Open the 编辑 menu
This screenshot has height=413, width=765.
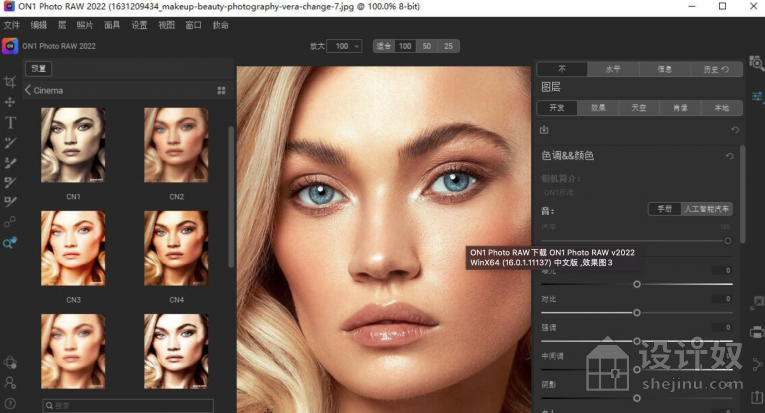pyautogui.click(x=39, y=25)
